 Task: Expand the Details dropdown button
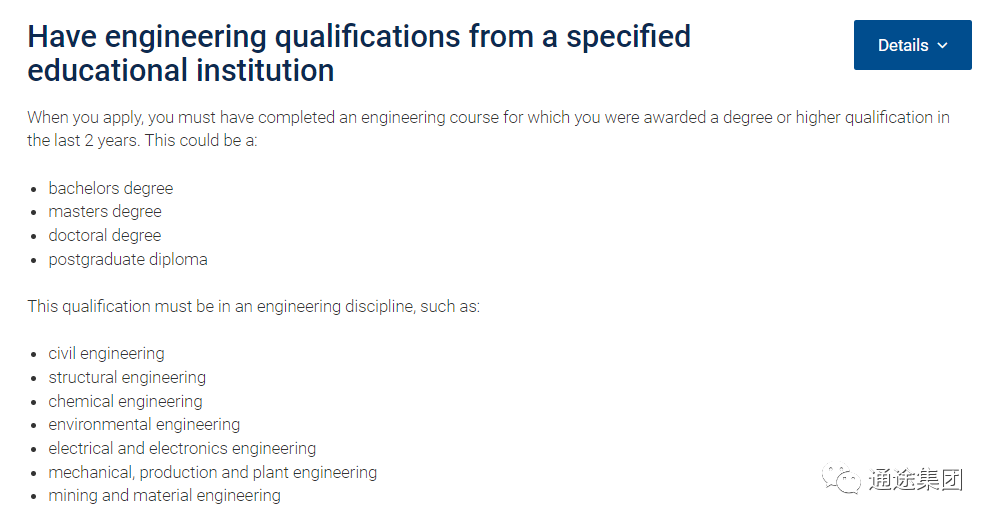912,45
